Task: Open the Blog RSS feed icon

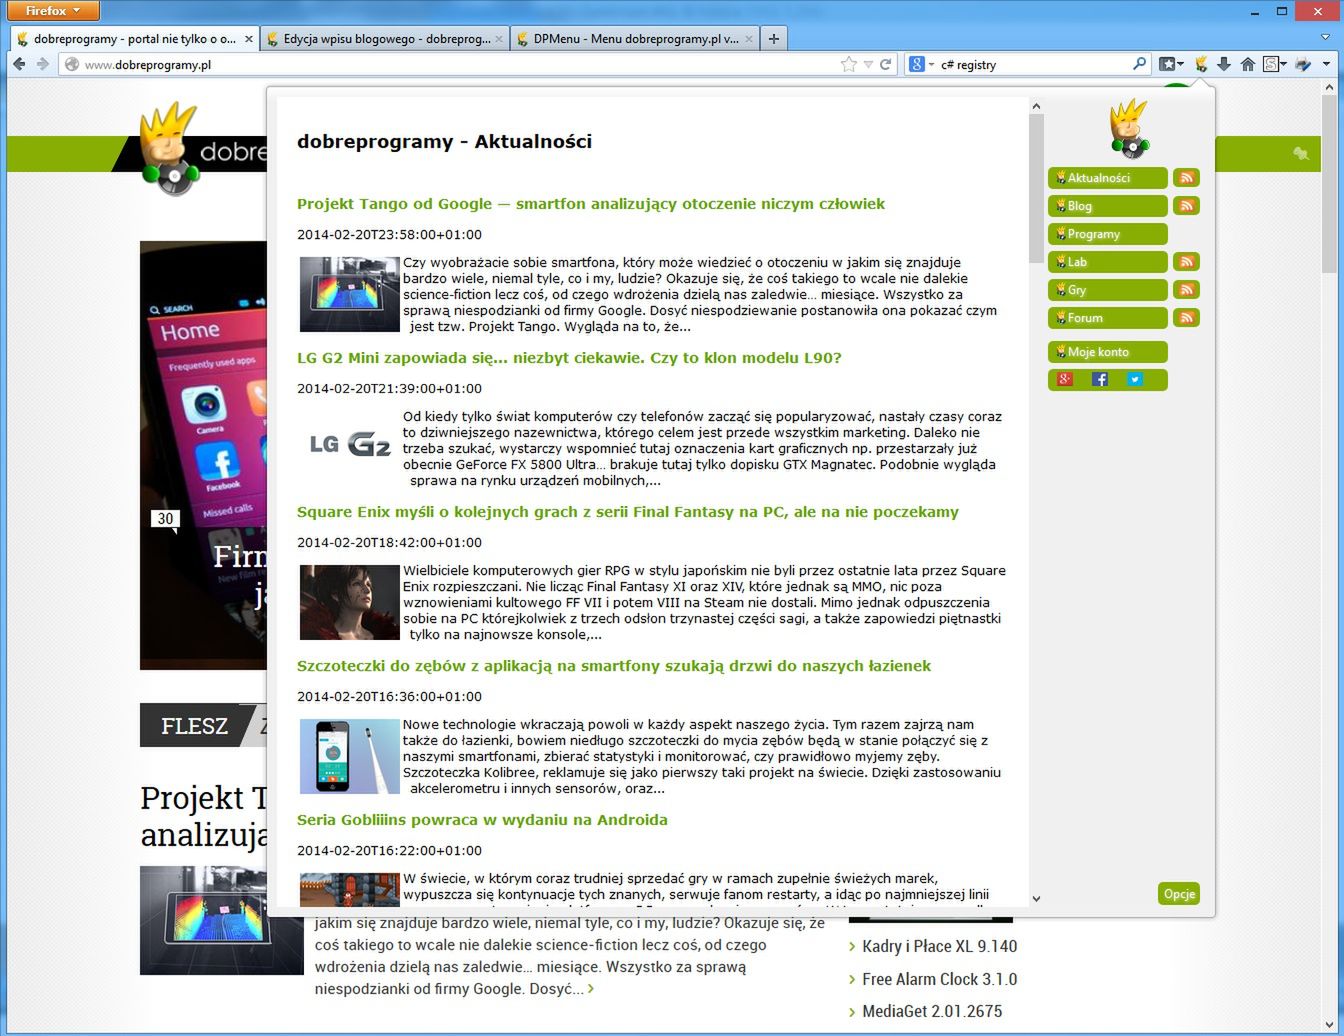Action: (1186, 206)
